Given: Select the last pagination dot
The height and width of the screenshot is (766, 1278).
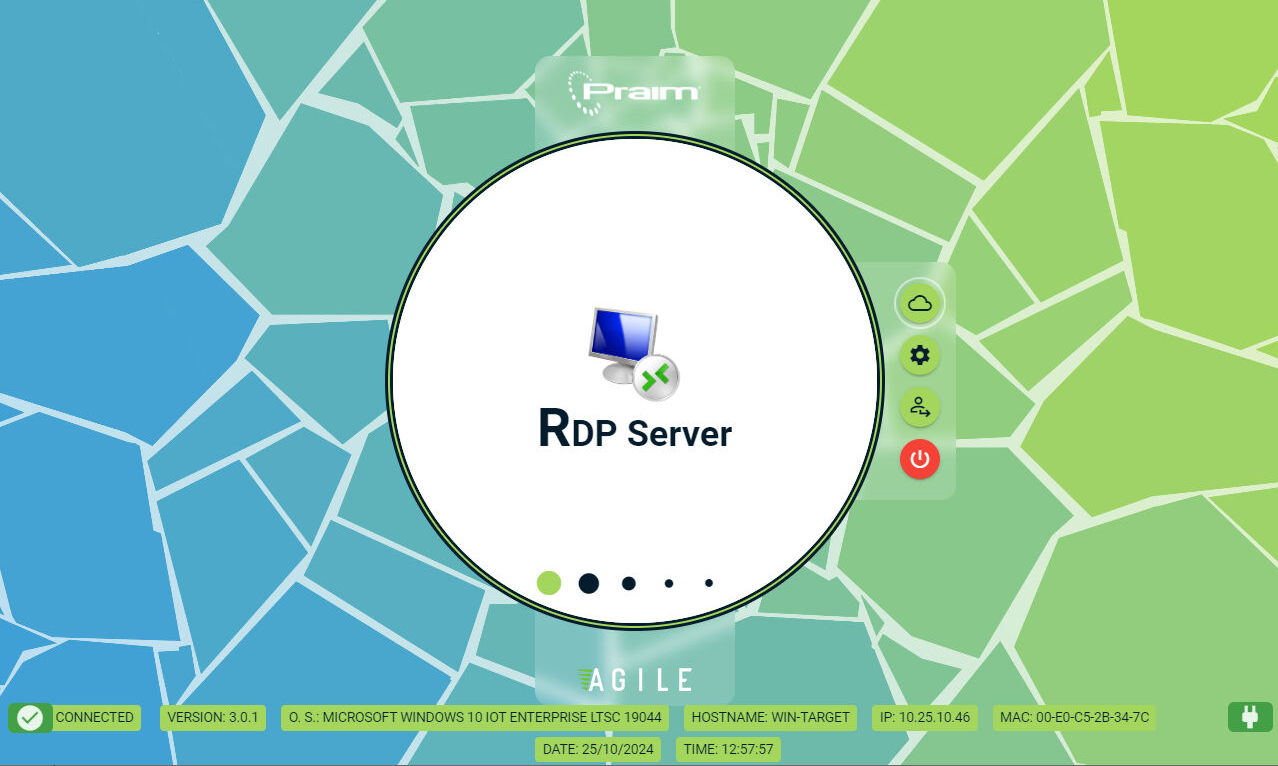Looking at the screenshot, I should pyautogui.click(x=708, y=583).
